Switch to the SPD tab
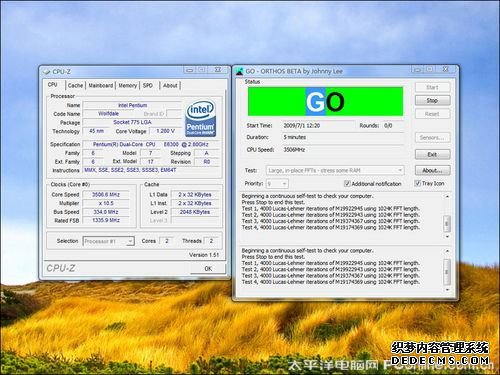The image size is (500, 375). tap(148, 86)
